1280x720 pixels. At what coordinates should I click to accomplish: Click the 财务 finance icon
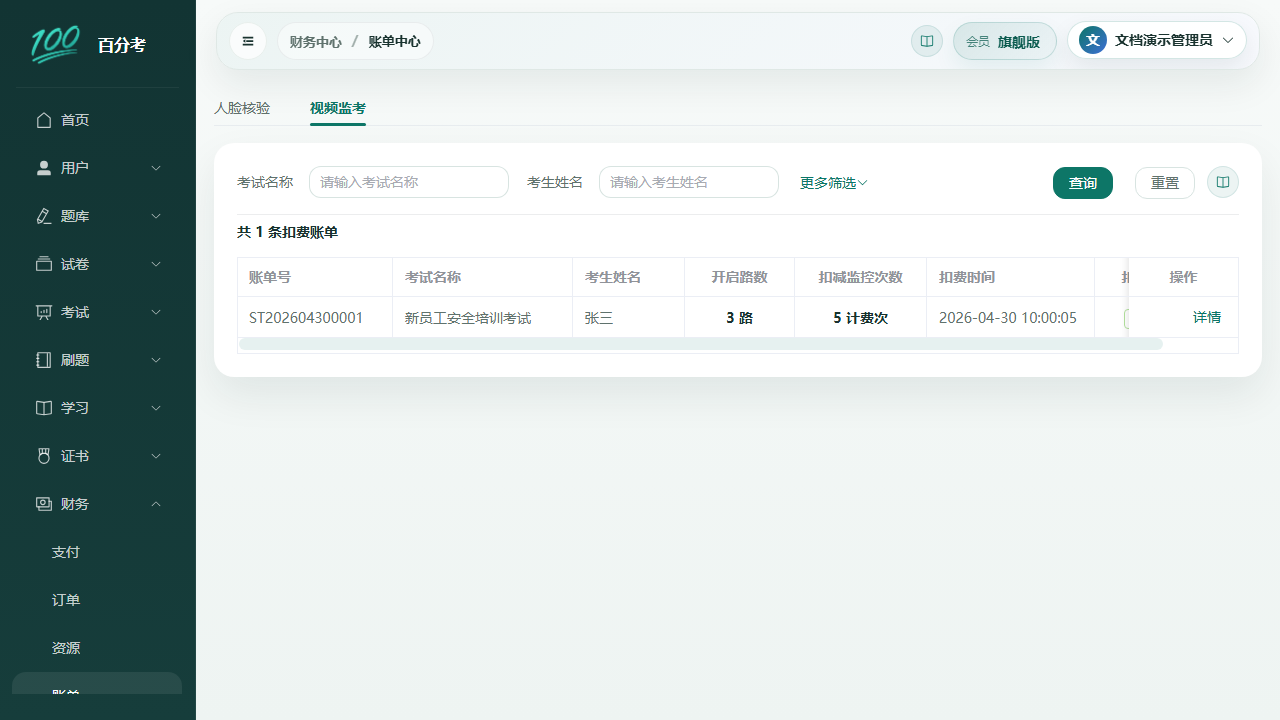click(44, 504)
